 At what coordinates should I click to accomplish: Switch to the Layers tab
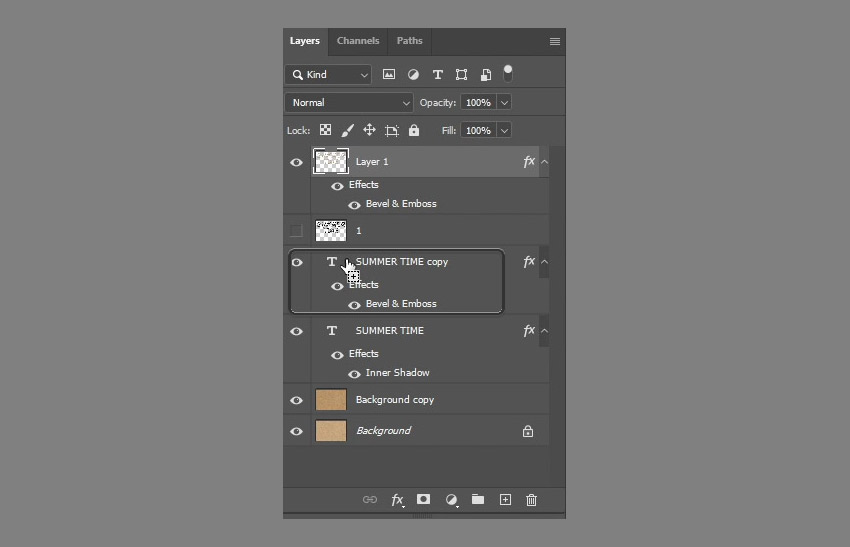pos(305,41)
